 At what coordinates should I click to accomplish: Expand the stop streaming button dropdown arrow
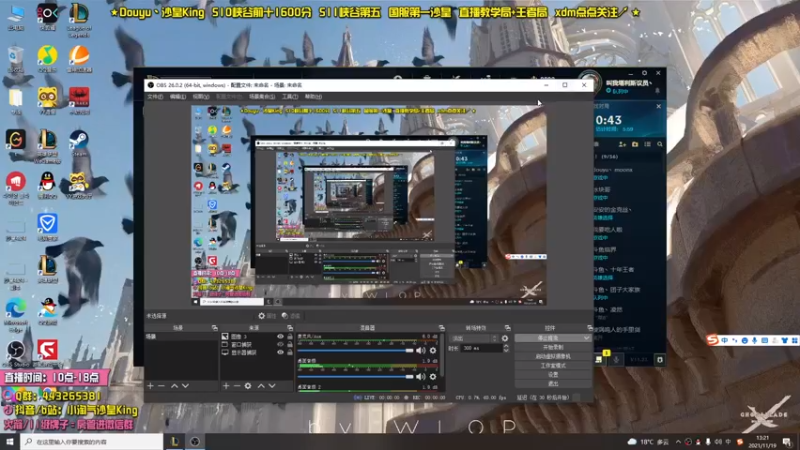click(x=586, y=338)
